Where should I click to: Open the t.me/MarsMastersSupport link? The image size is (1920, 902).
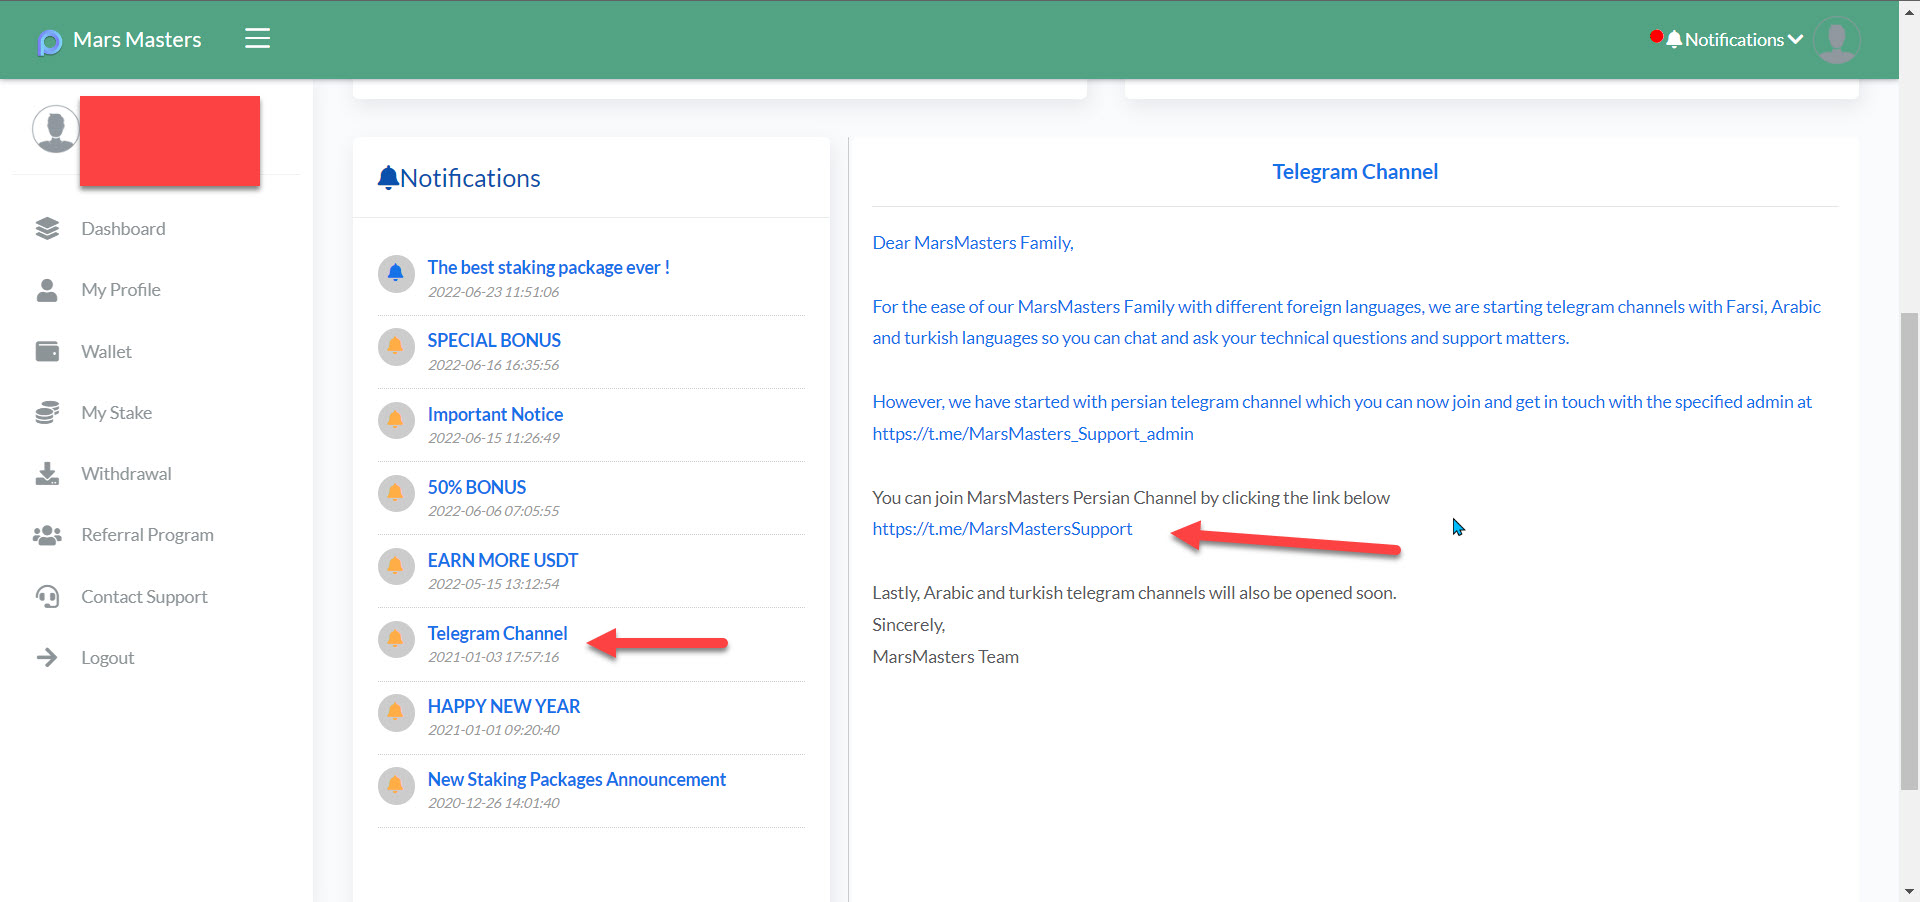click(1002, 529)
